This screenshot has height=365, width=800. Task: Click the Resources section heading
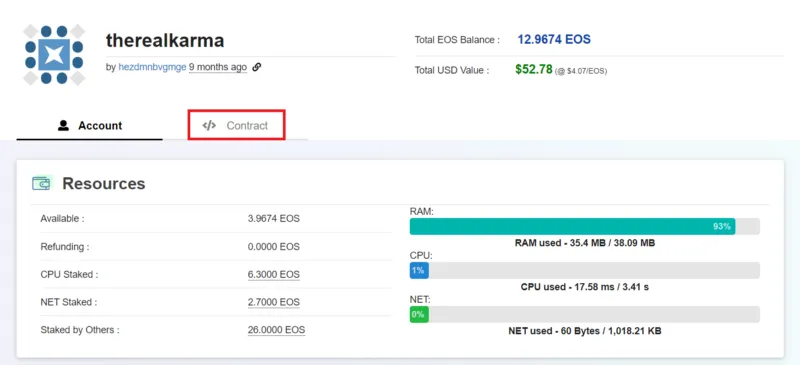(104, 183)
